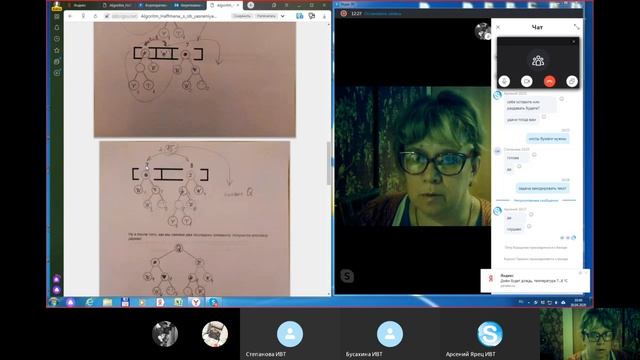The width and height of the screenshot is (640, 360).
Task: Open the Windows Start button
Action: point(53,302)
